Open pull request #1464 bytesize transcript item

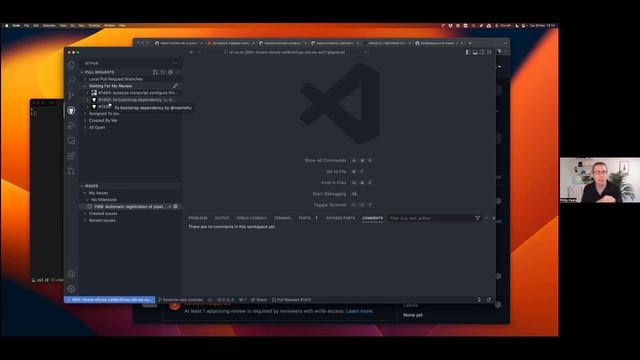(x=131, y=93)
